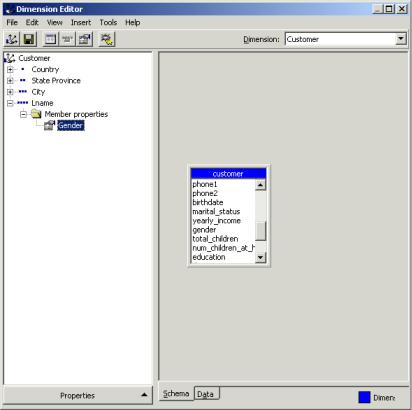Select the education column
The height and width of the screenshot is (410, 412).
coord(209,257)
